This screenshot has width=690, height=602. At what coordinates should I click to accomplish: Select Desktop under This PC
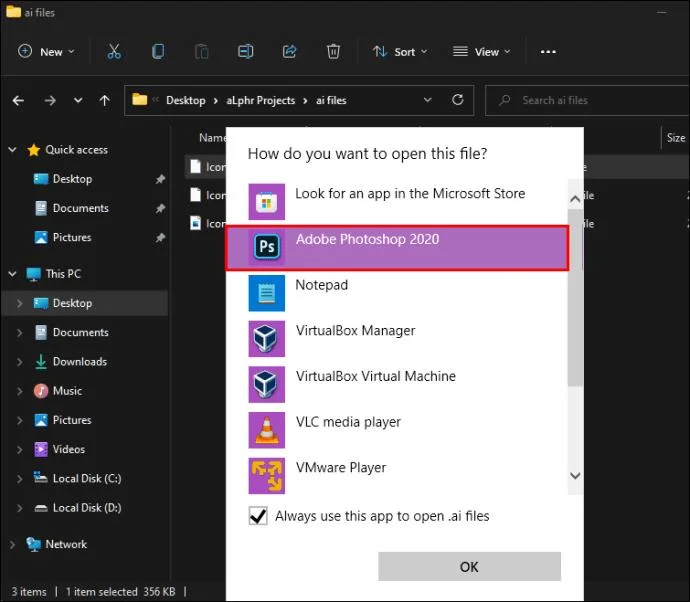[85, 303]
